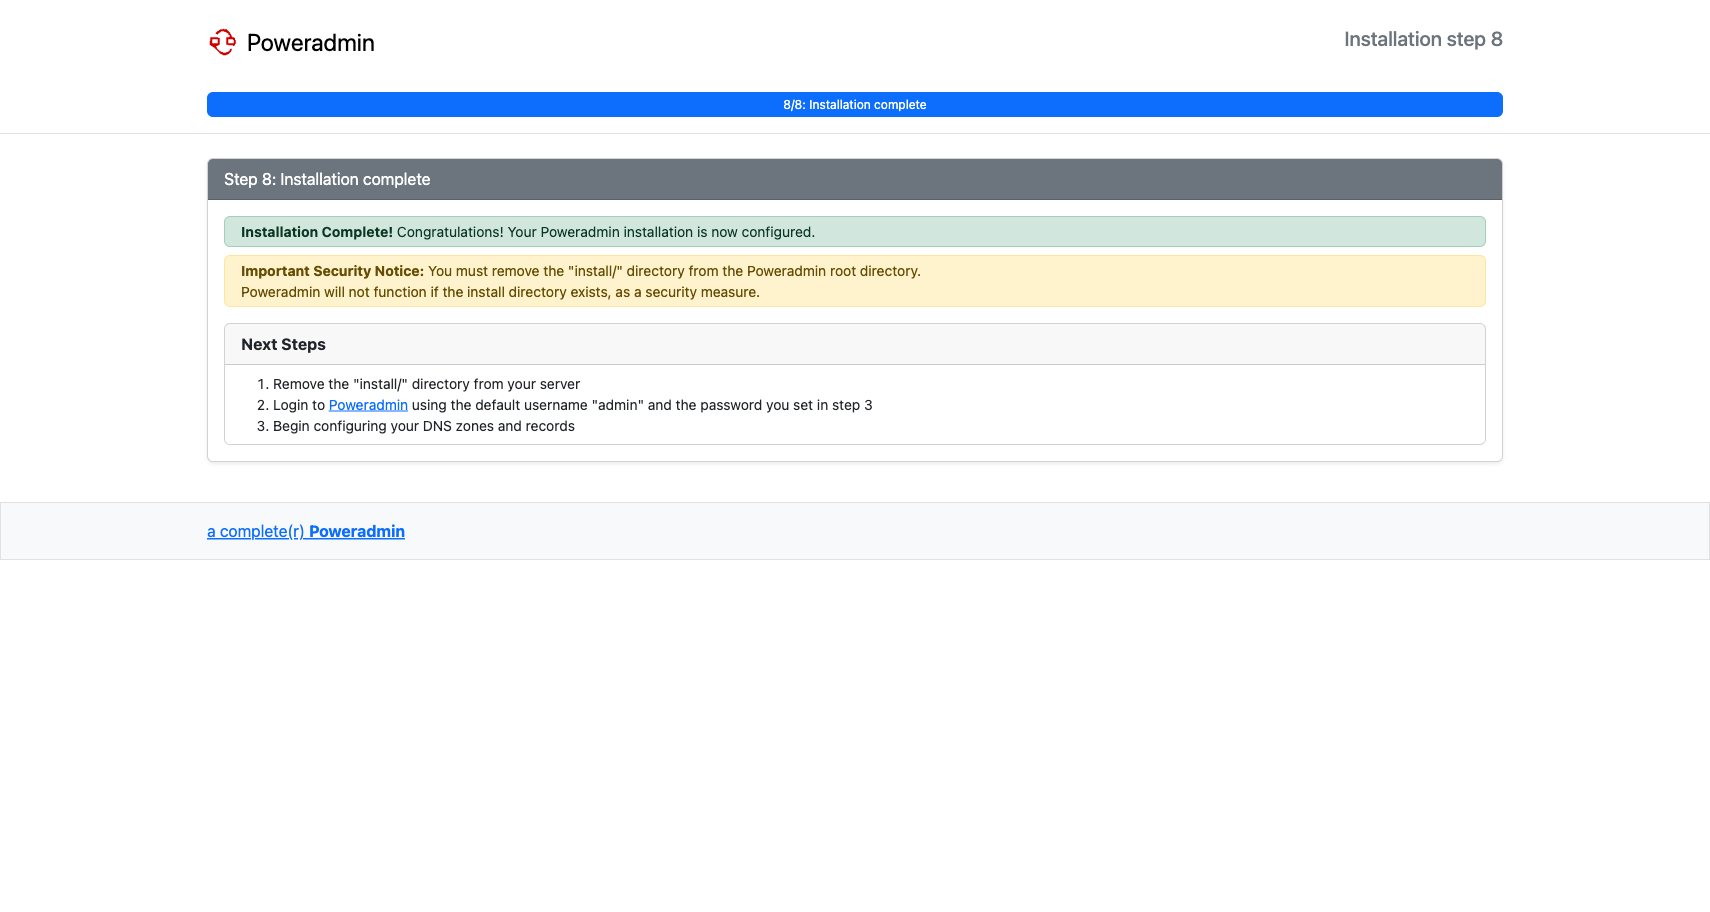Viewport: 1710px width, 912px height.
Task: Click the "Login to" text in step 2
Action: click(x=298, y=405)
